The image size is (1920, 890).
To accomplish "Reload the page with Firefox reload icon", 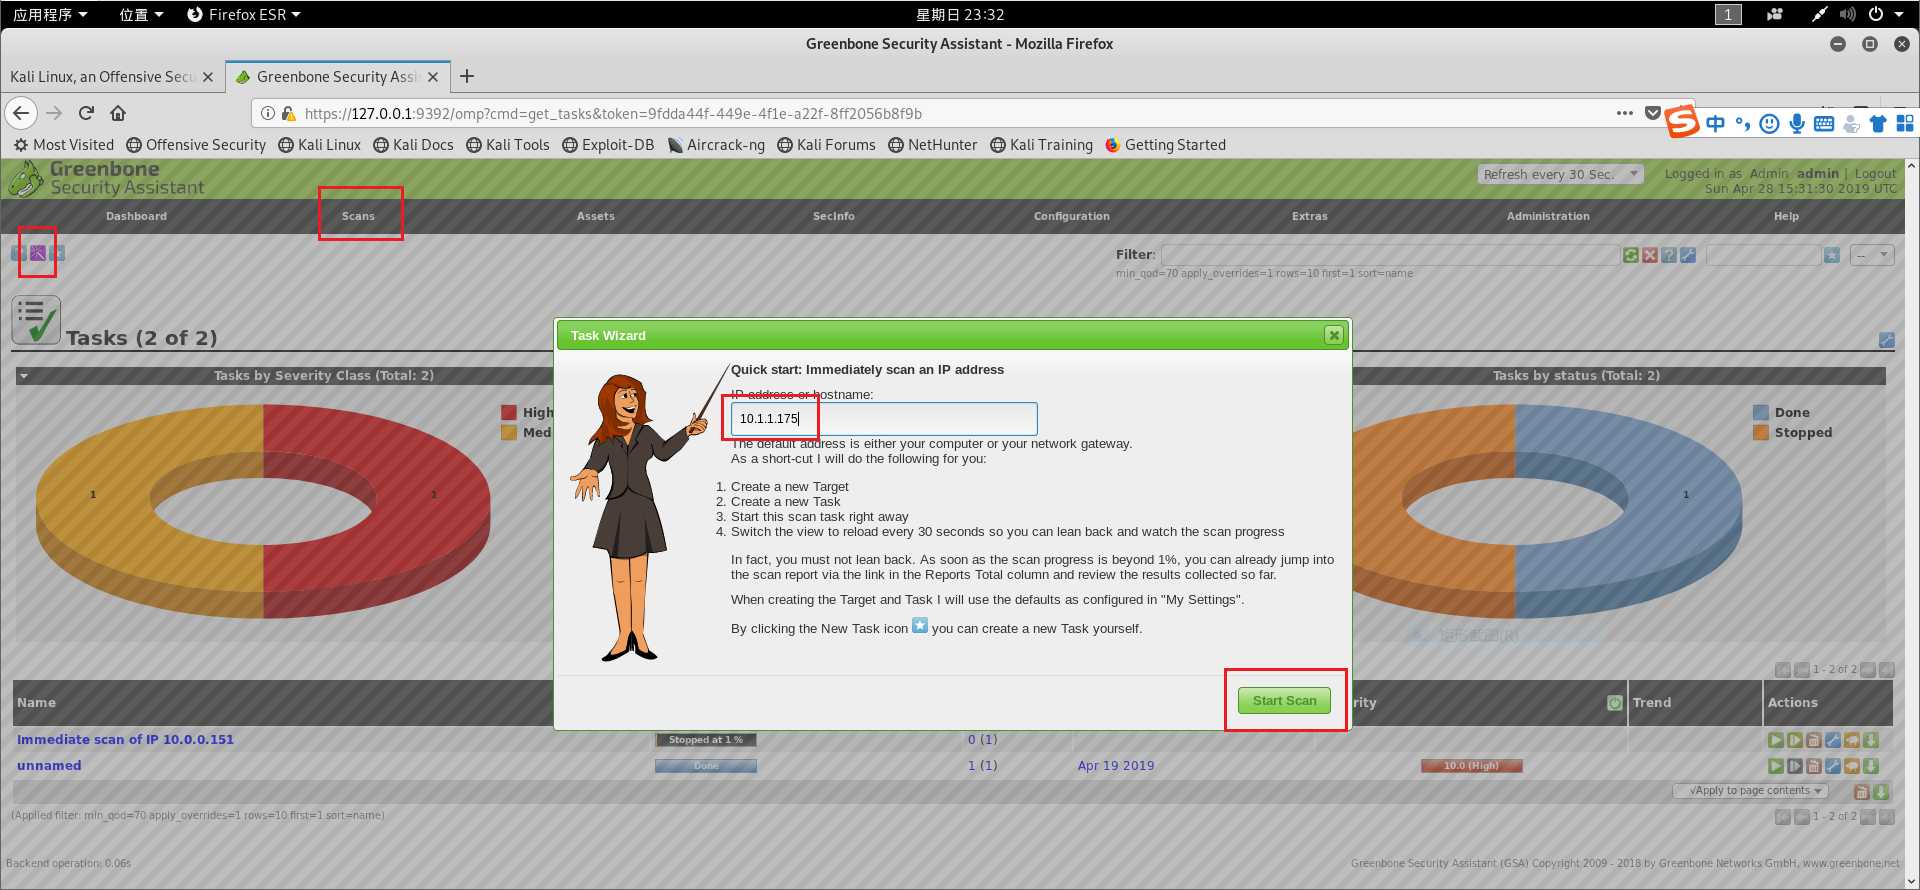I will [86, 113].
